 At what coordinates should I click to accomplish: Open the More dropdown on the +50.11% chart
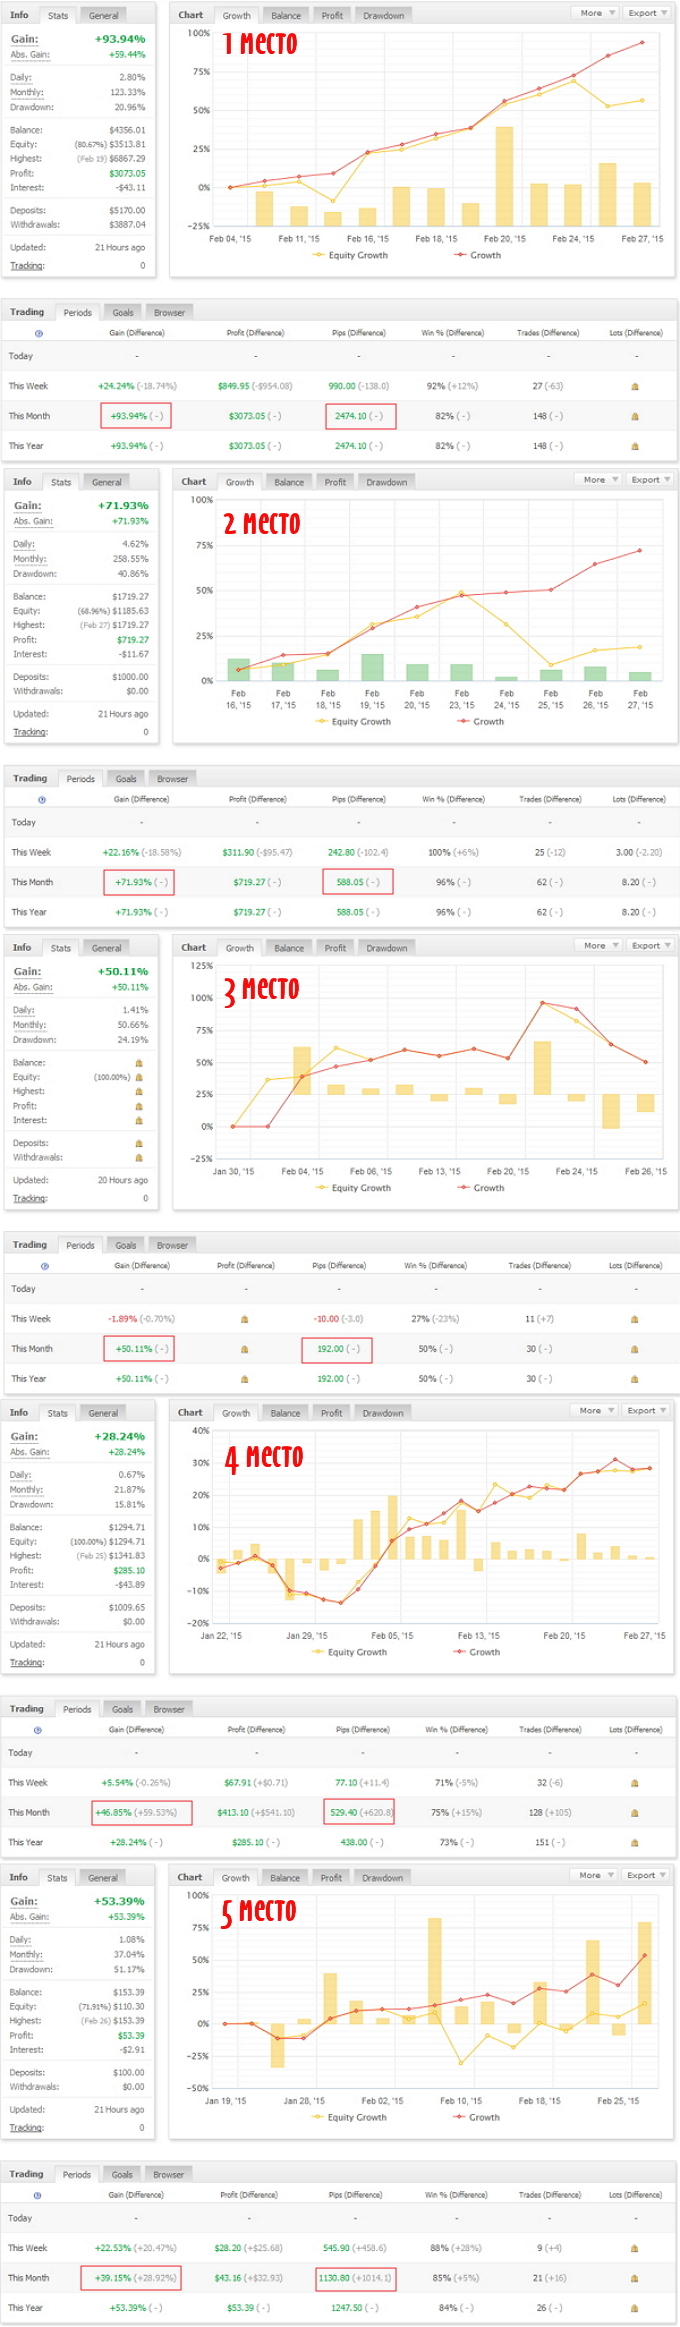click(600, 945)
